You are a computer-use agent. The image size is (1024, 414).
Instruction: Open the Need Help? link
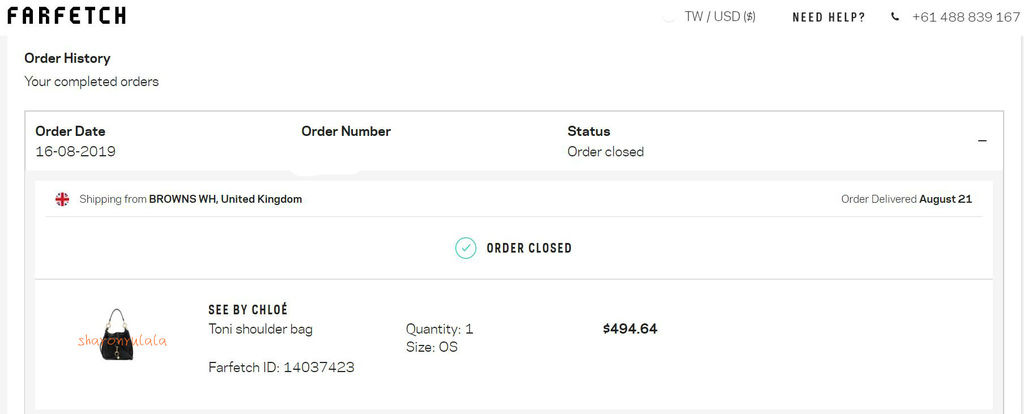[x=829, y=18]
